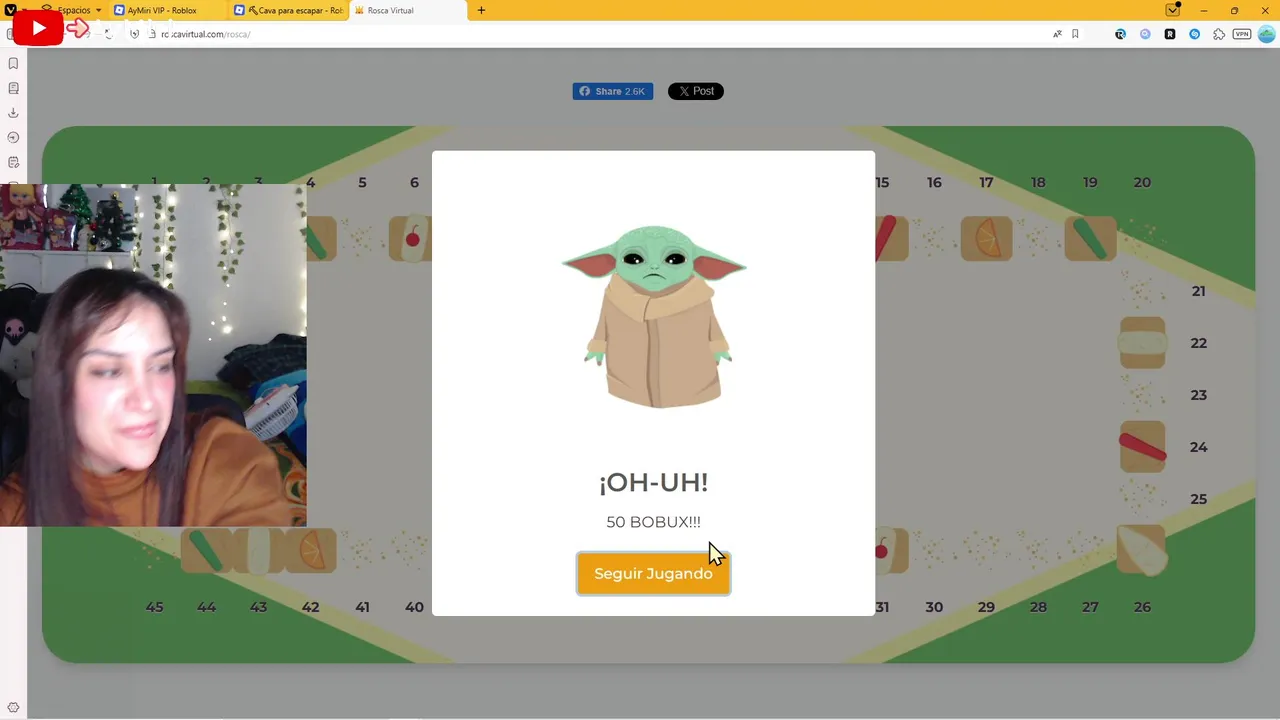Select green rosca piece near 44
This screenshot has width=1280, height=720.
click(205, 550)
